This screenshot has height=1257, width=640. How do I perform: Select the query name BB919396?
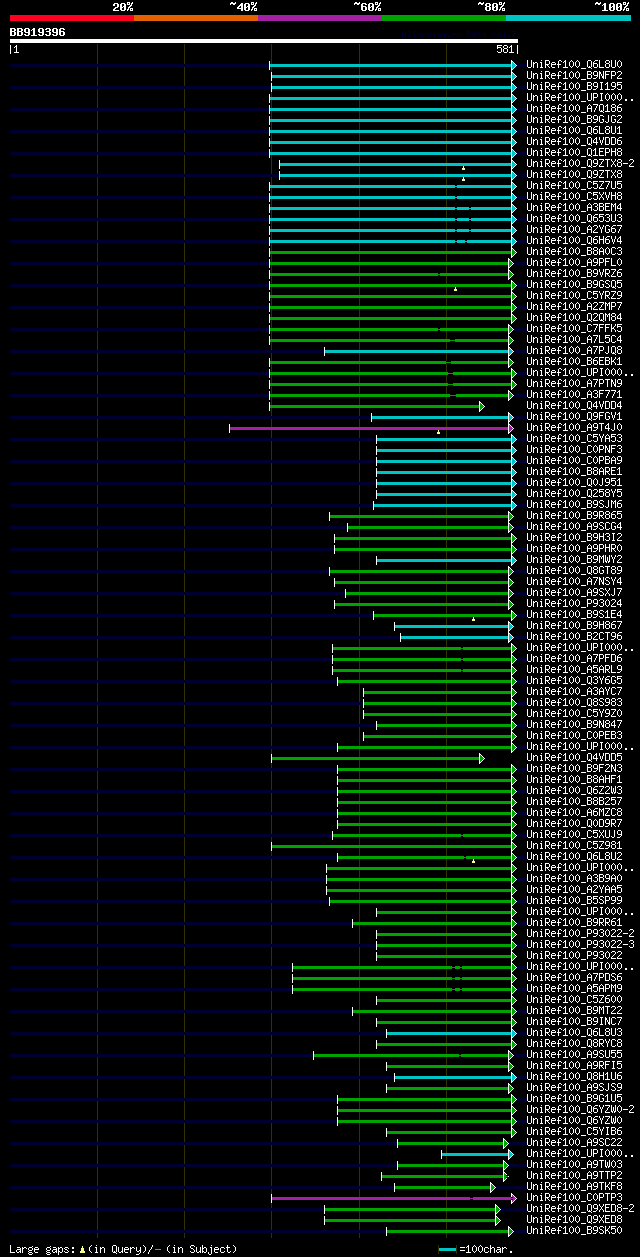(38, 32)
